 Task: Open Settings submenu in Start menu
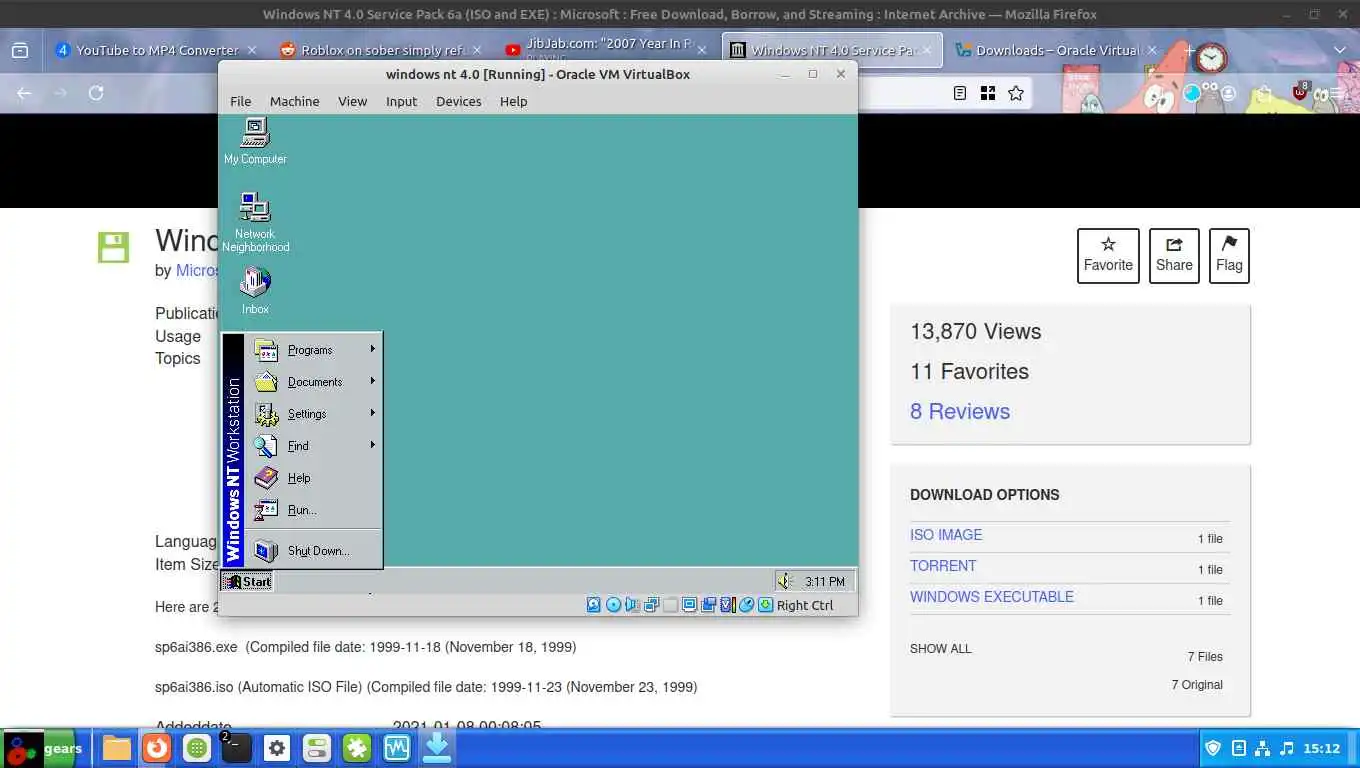point(314,414)
